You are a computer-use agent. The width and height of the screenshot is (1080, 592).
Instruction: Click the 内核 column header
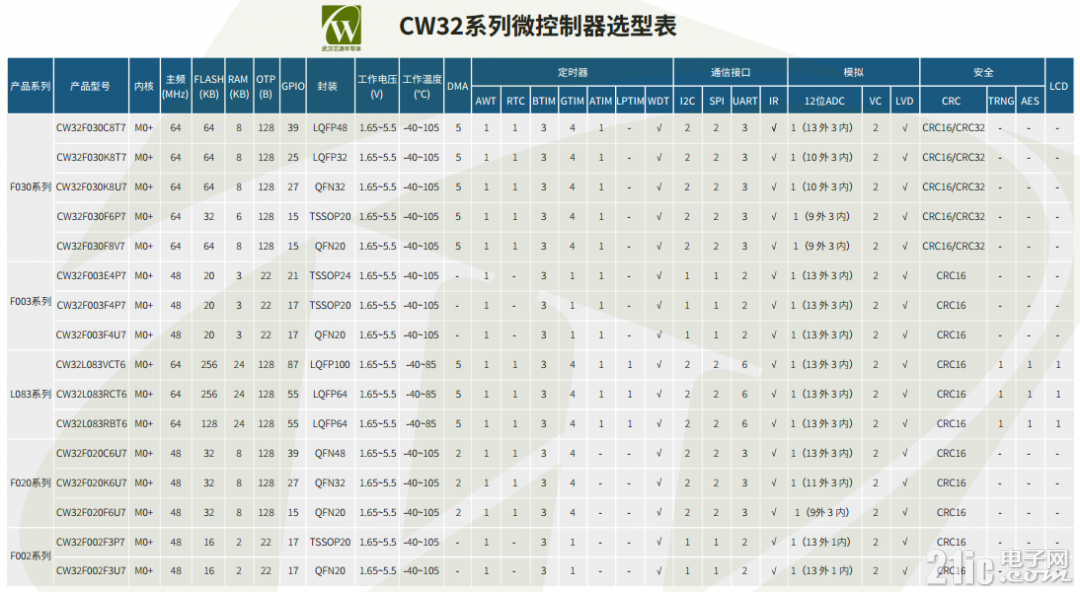point(144,86)
